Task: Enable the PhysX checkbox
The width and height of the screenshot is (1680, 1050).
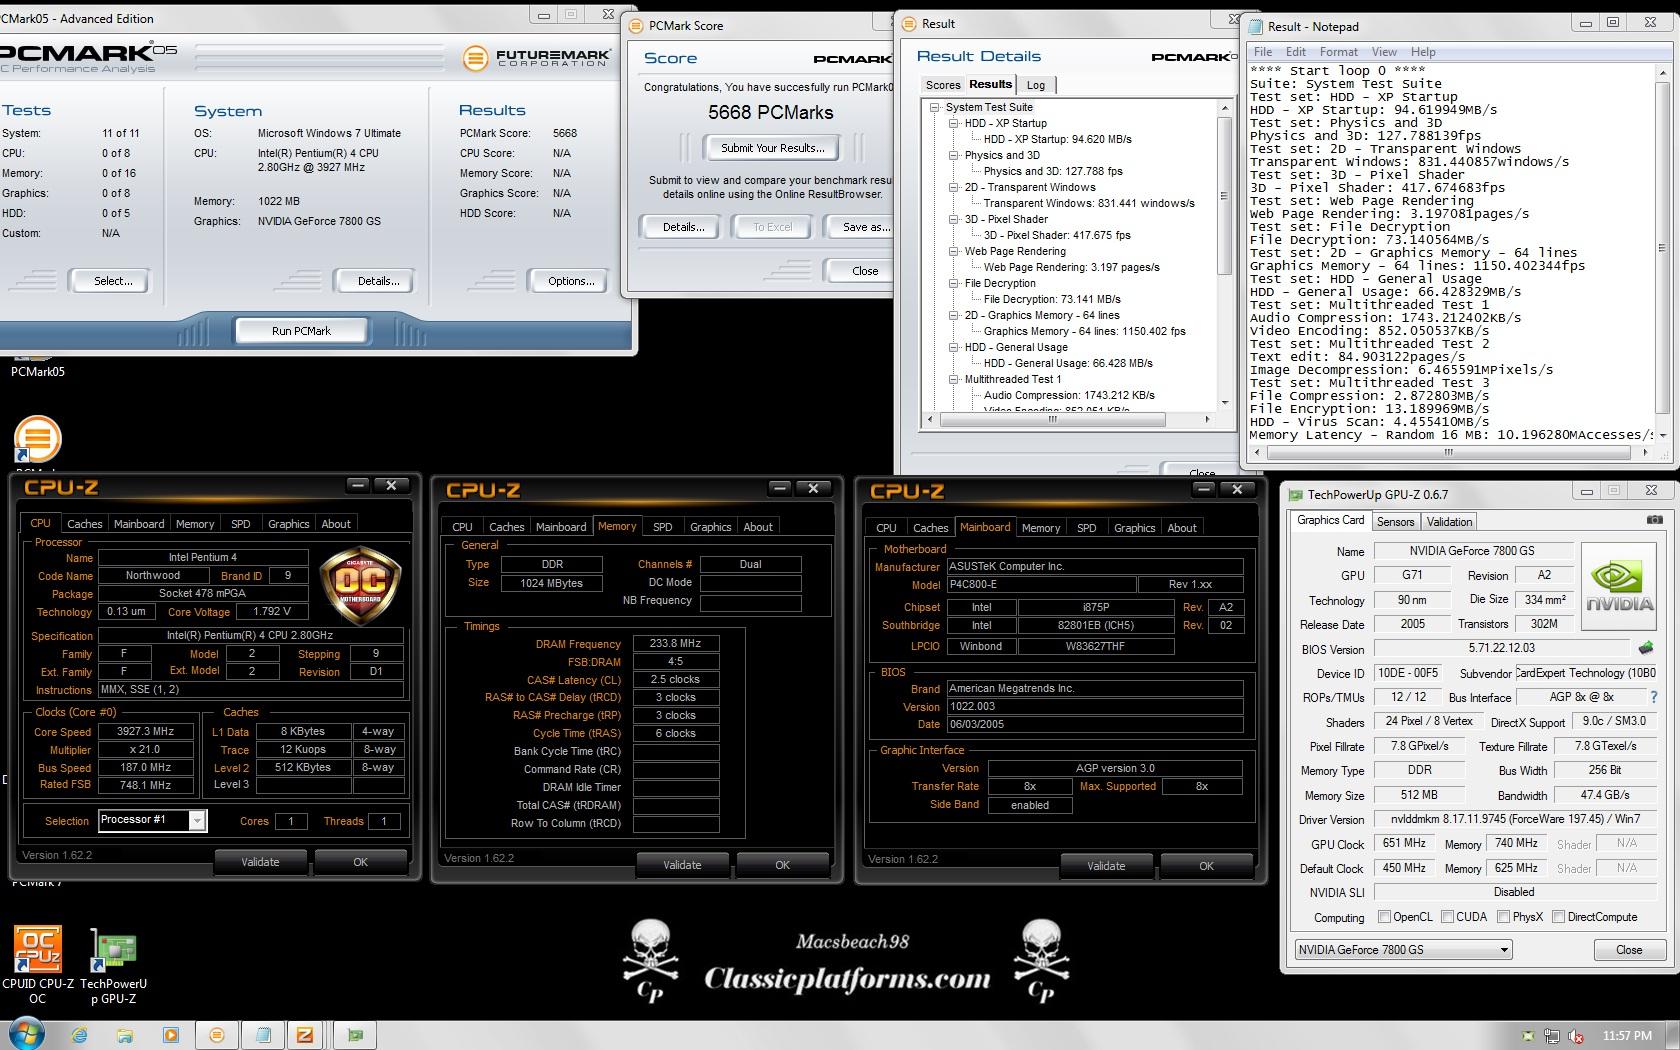Action: [x=1503, y=916]
